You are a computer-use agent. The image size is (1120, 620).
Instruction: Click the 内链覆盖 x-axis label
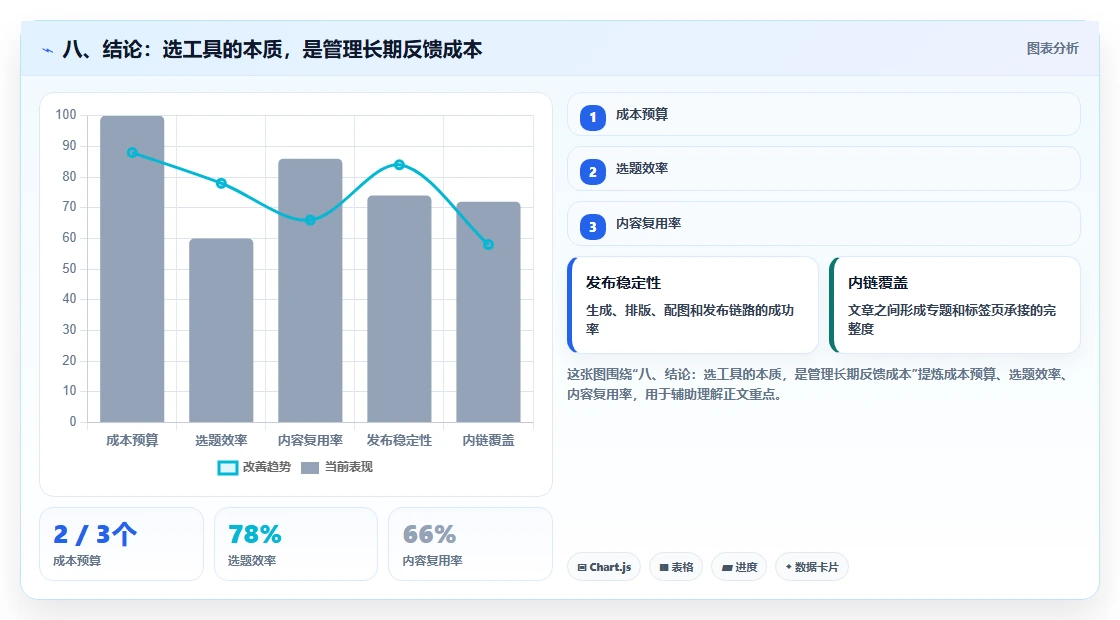click(x=489, y=440)
